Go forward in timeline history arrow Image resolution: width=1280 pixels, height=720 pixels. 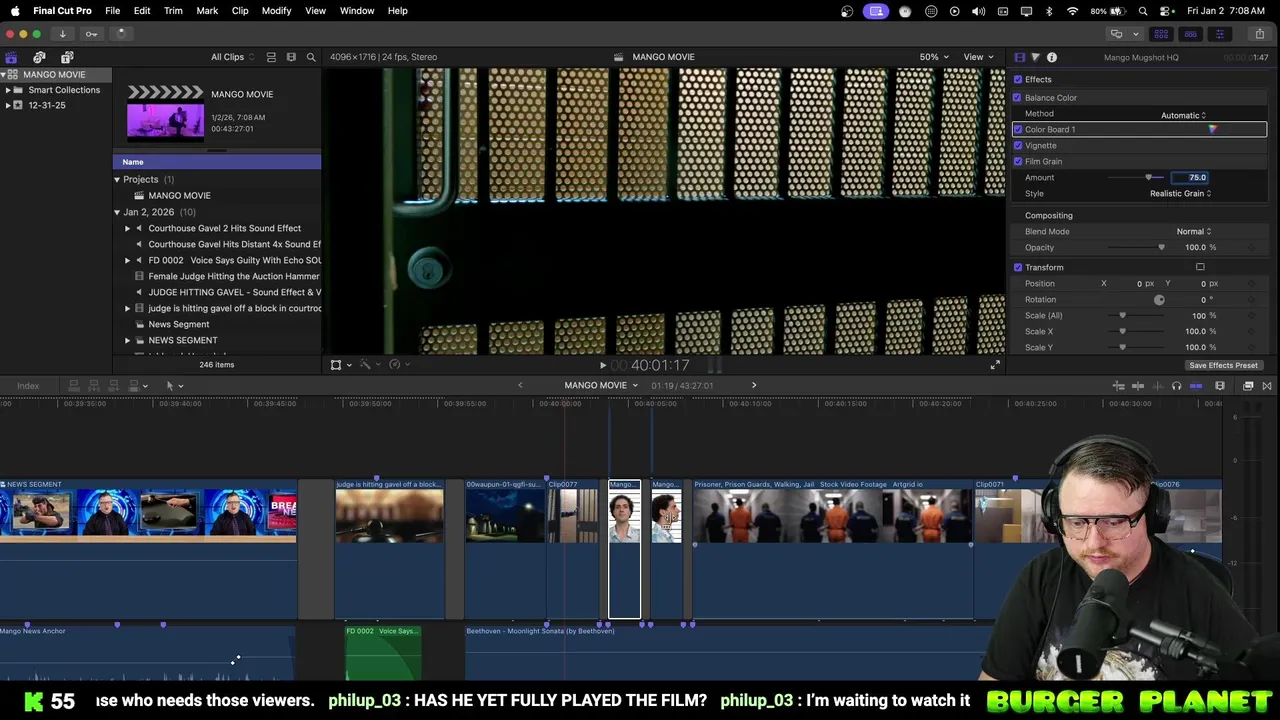(754, 385)
